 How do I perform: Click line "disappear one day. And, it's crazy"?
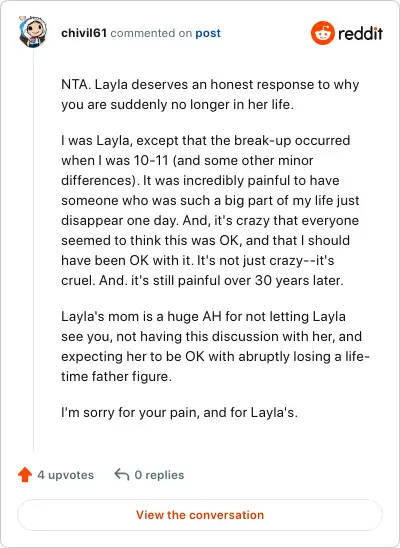[210, 221]
